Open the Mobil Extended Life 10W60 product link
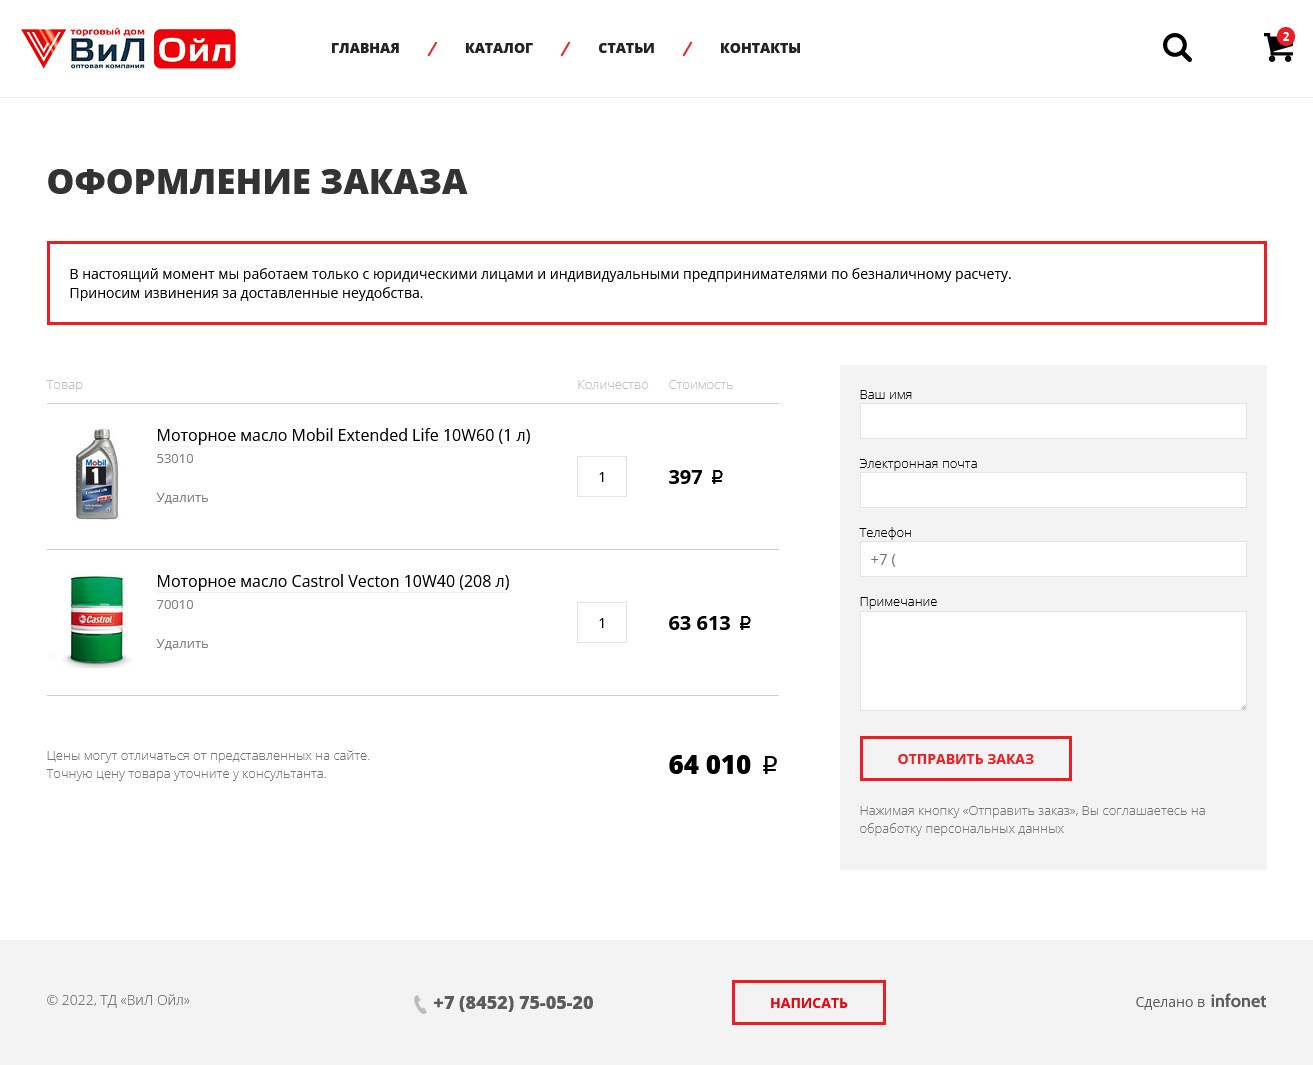 [343, 435]
